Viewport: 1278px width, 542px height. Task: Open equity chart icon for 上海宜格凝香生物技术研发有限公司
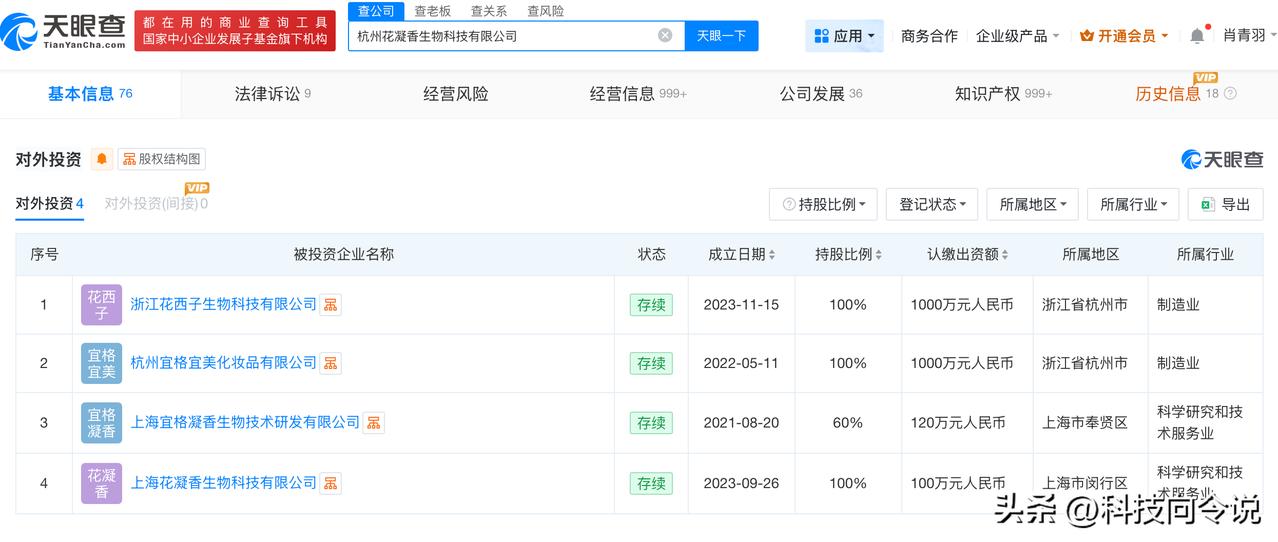(x=373, y=423)
